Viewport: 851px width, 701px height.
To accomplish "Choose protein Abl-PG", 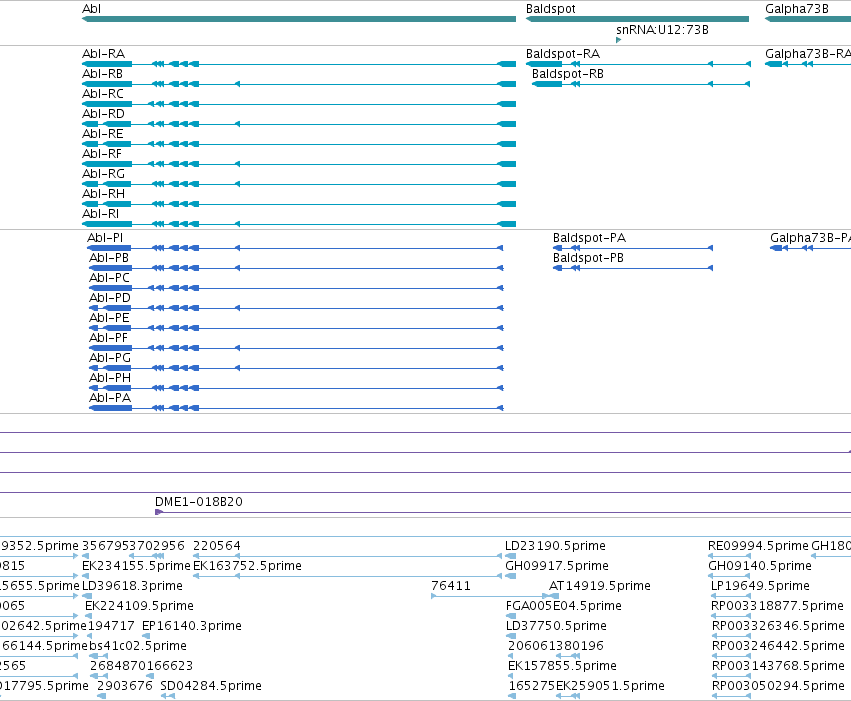I will 110,358.
